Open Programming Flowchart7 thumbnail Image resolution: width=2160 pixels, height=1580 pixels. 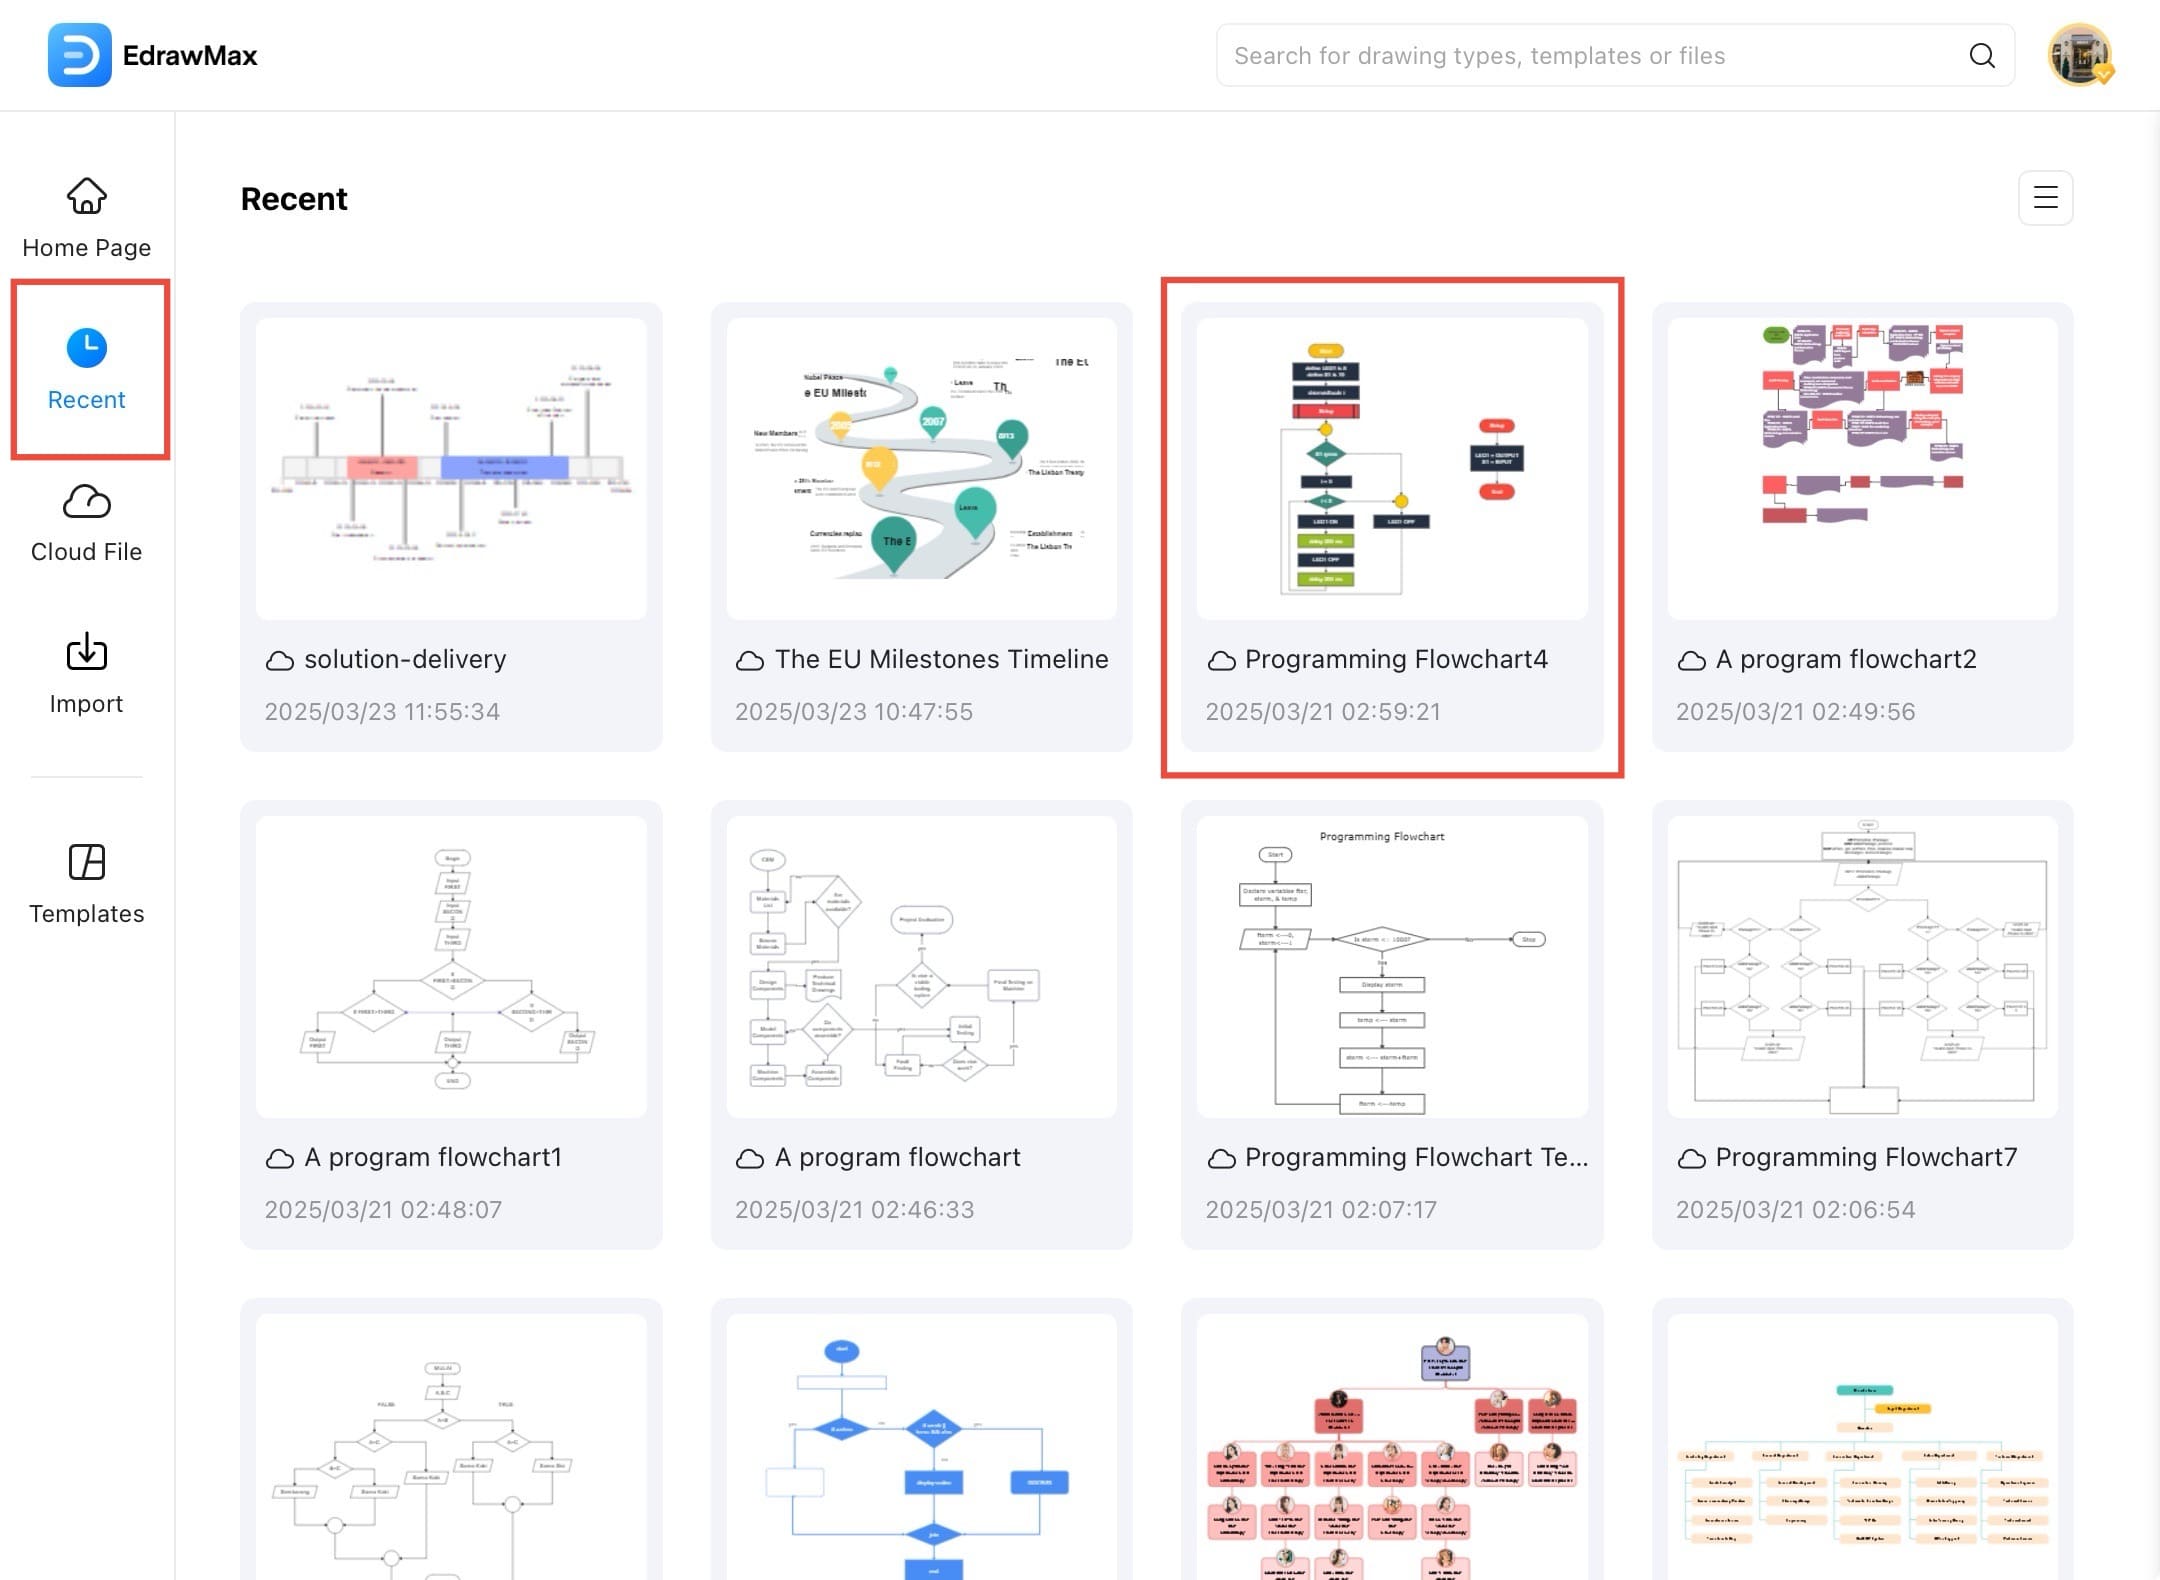1862,966
